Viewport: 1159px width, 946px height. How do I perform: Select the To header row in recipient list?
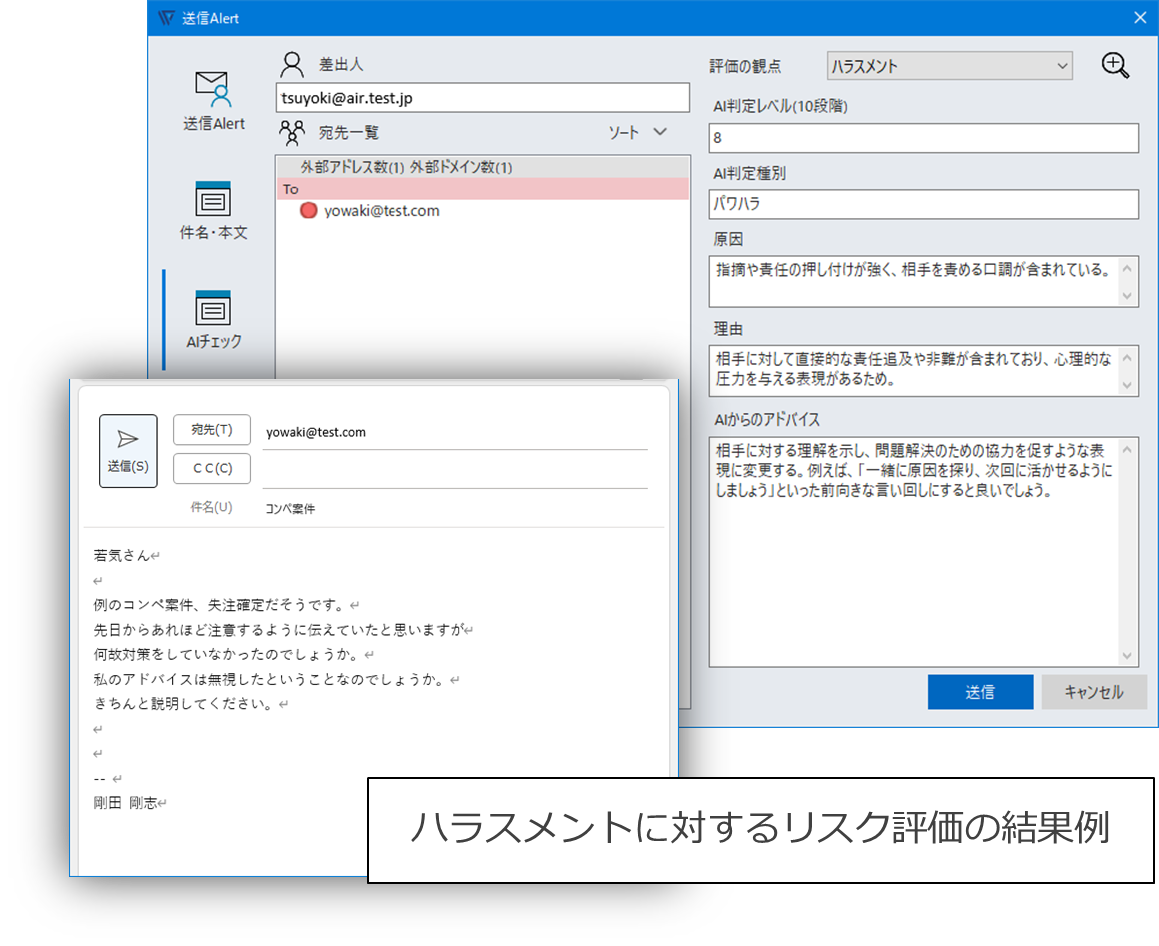pos(482,189)
